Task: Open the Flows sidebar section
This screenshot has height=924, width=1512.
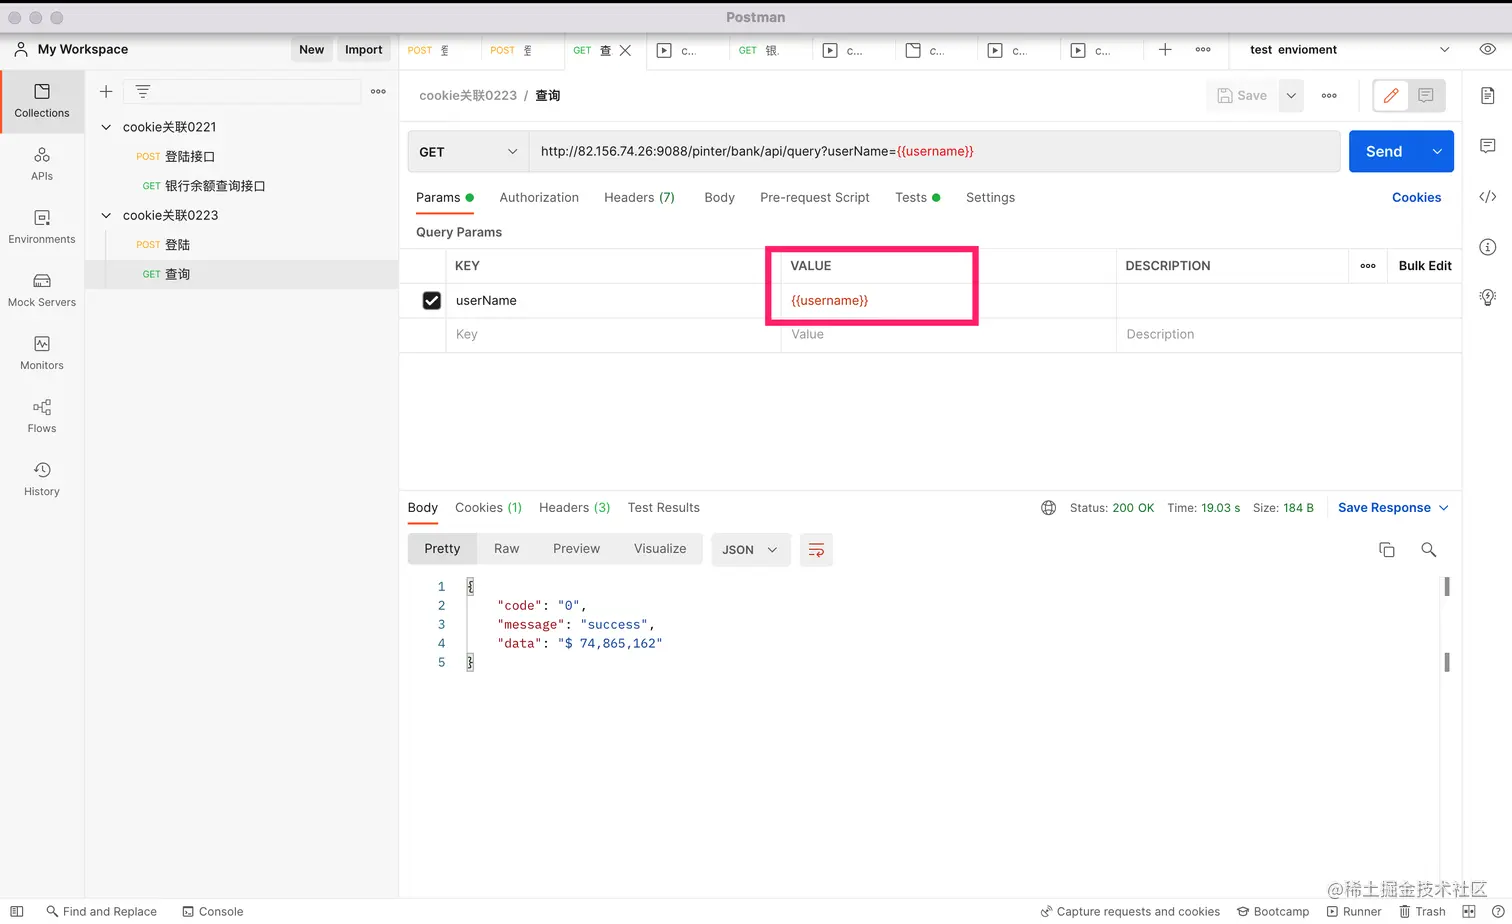Action: point(42,416)
